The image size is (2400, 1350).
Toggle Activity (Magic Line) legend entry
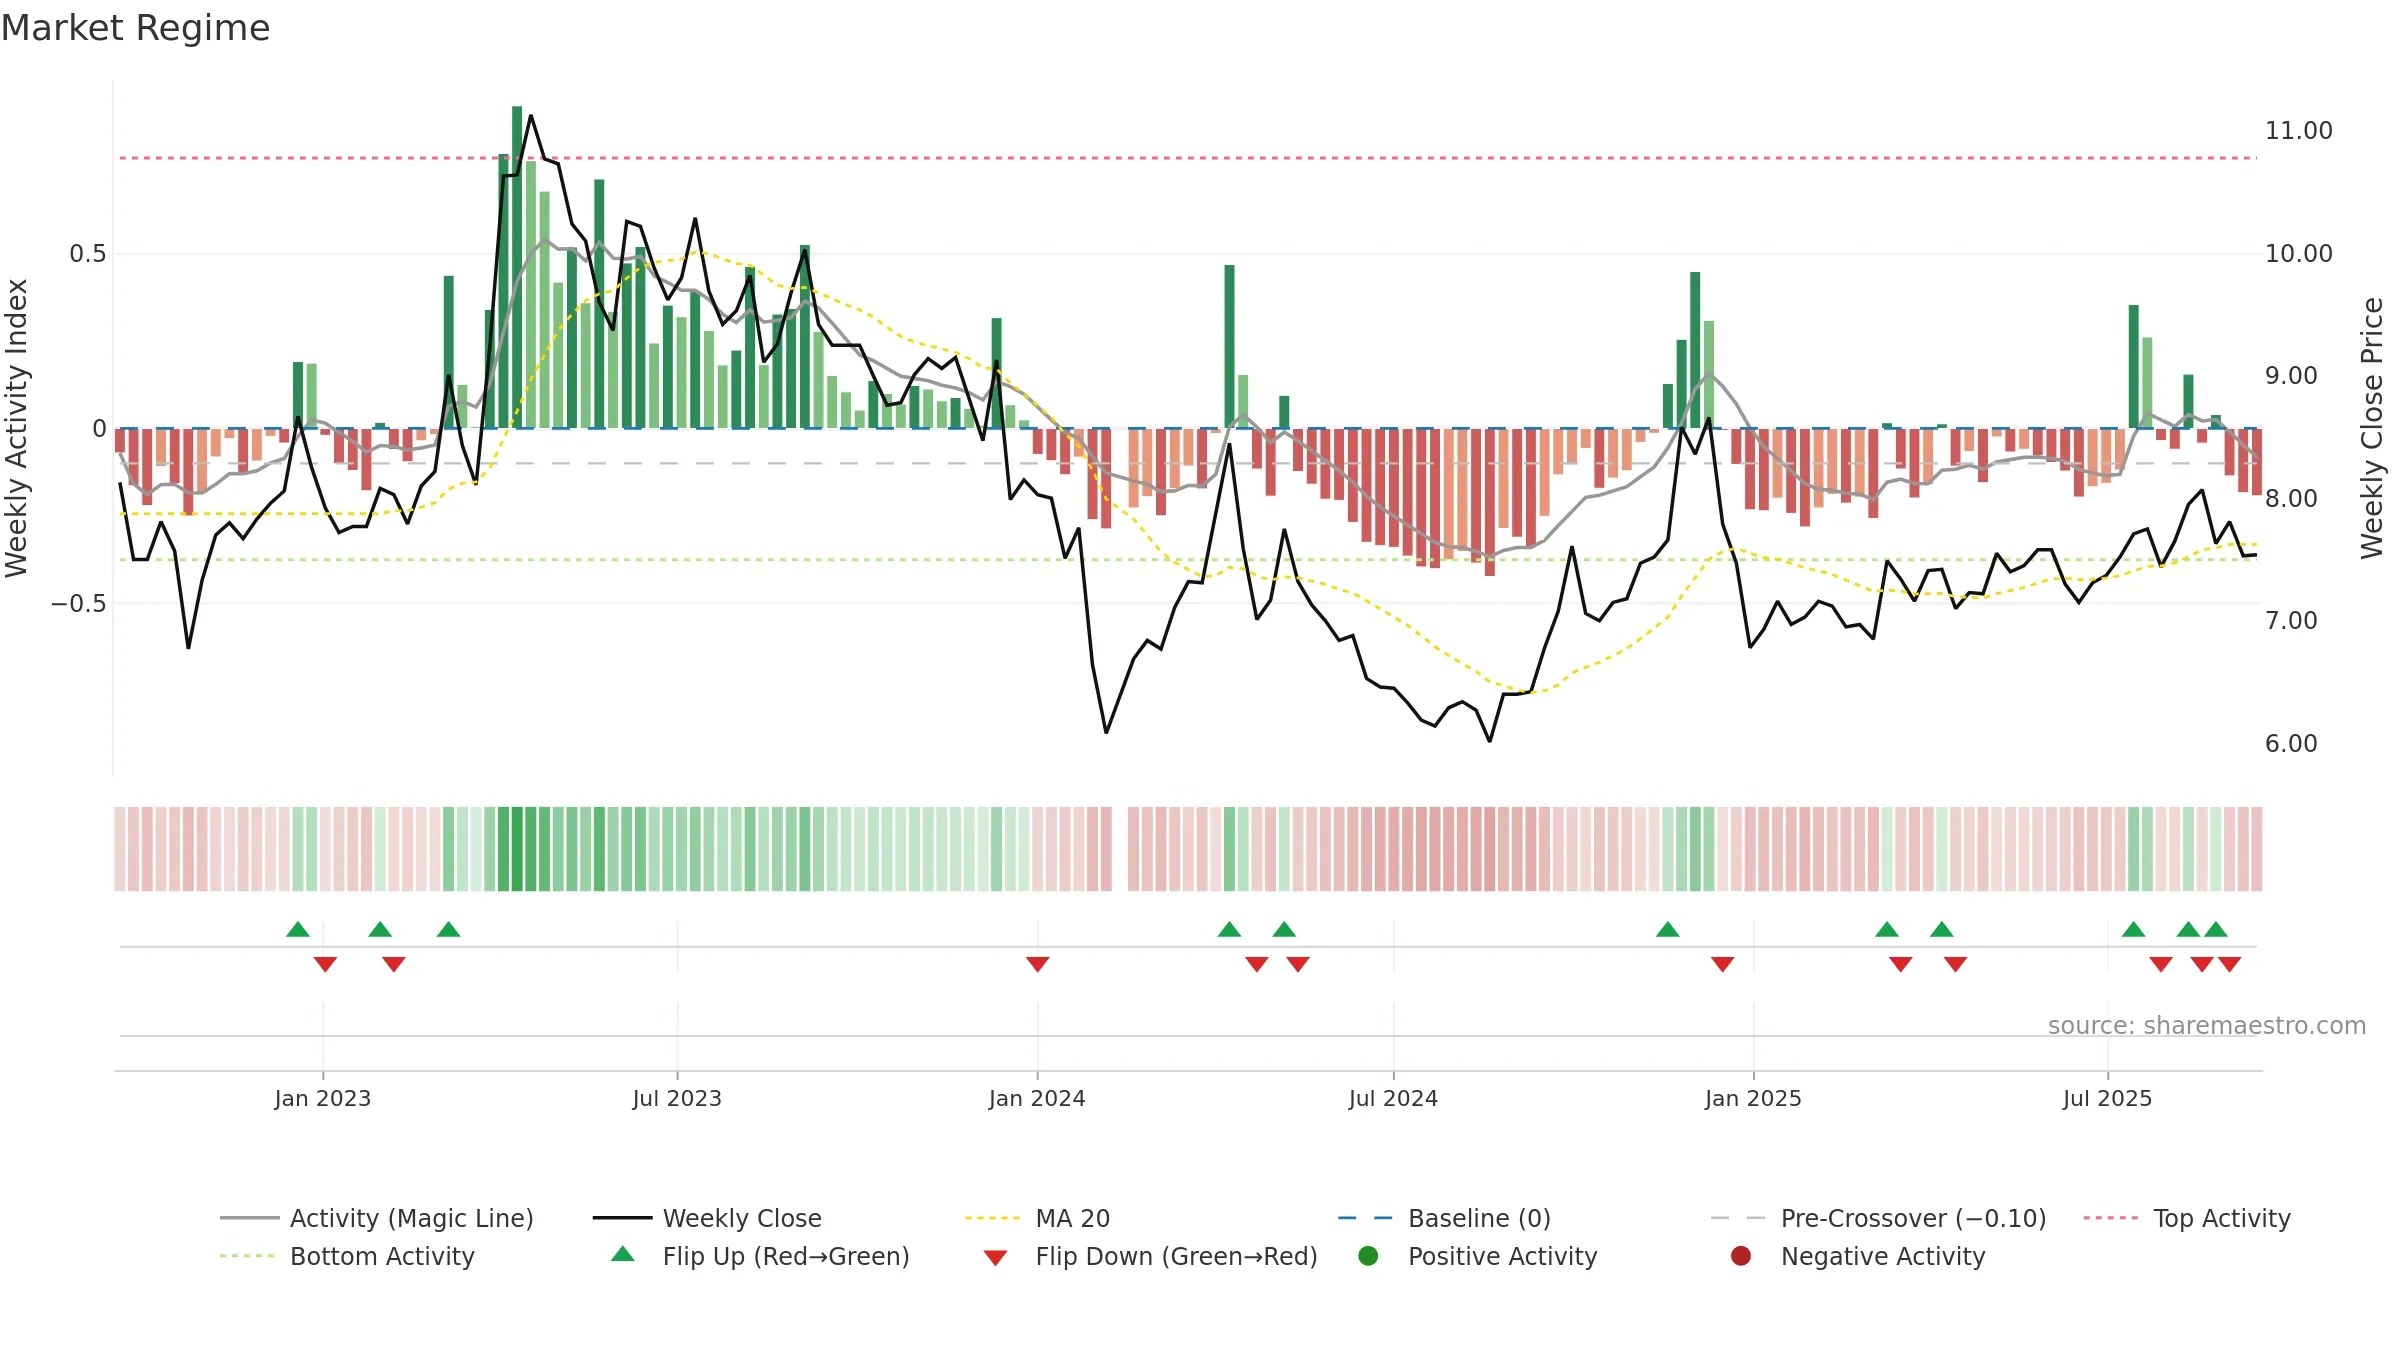[377, 1218]
